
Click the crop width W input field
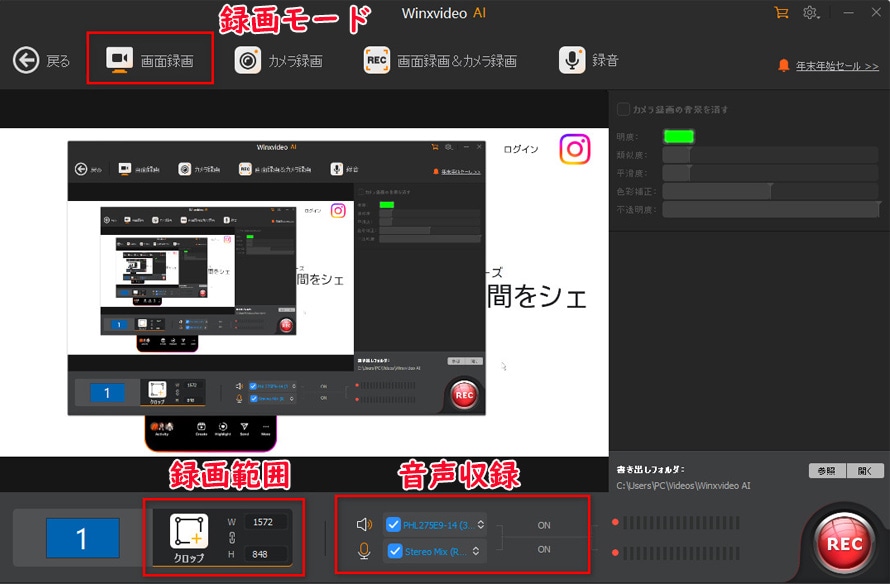click(x=262, y=522)
